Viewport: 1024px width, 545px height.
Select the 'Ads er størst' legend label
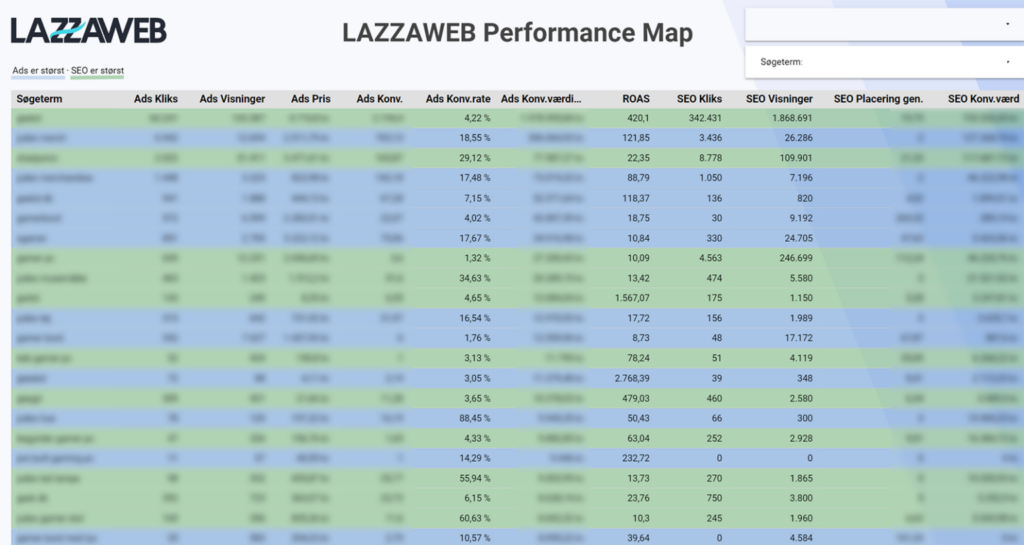click(x=39, y=70)
